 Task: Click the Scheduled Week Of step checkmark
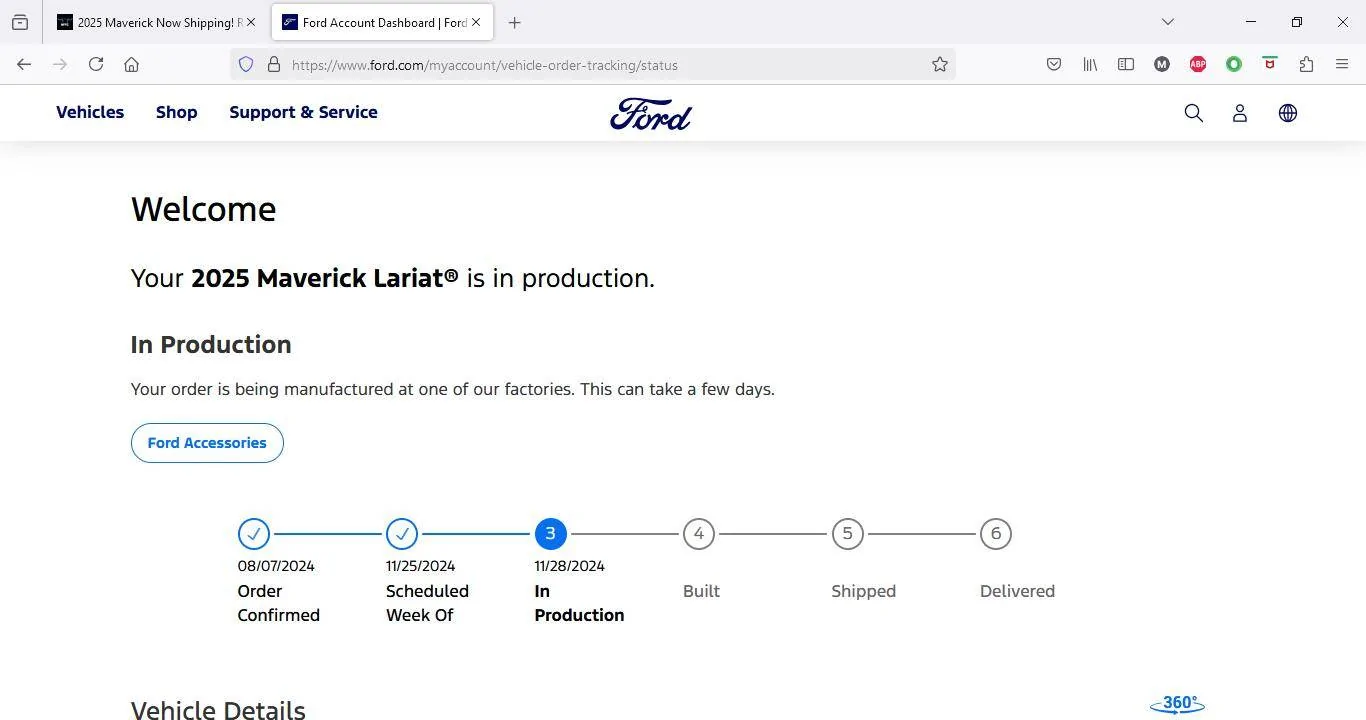point(402,534)
